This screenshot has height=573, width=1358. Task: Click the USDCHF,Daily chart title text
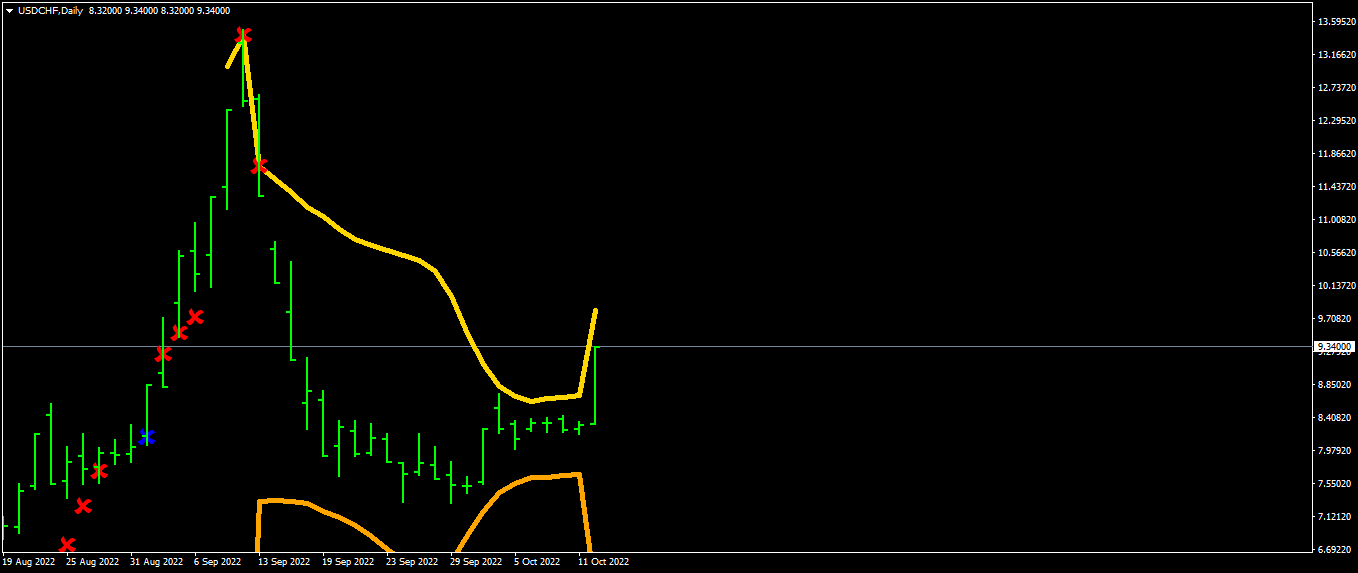click(x=51, y=11)
